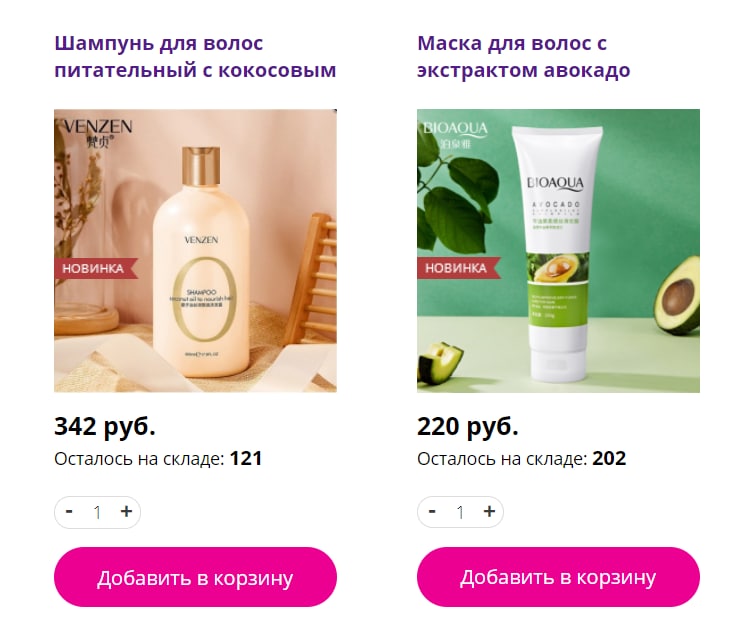Decrease quantity of coconut shampoo
The height and width of the screenshot is (637, 736).
coord(69,511)
